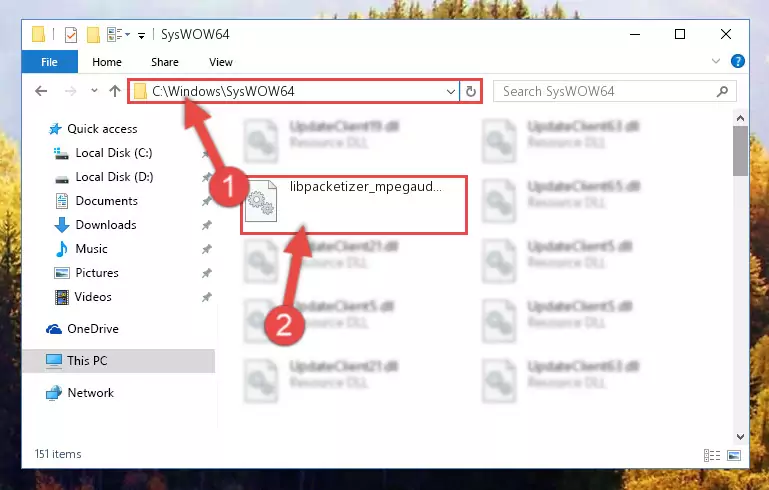Click the Properties quick access toolbar icon

tap(71, 35)
